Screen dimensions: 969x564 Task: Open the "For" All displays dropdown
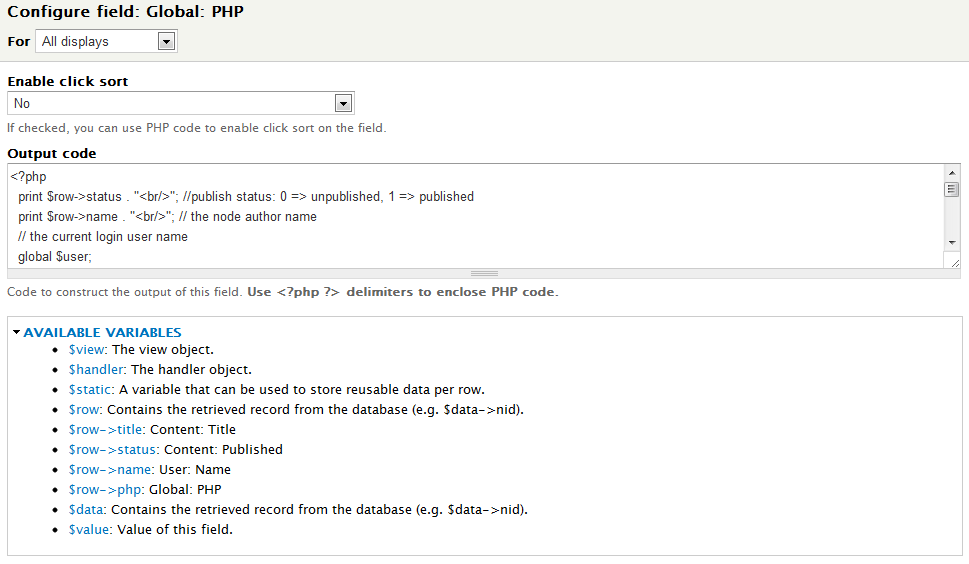click(106, 41)
